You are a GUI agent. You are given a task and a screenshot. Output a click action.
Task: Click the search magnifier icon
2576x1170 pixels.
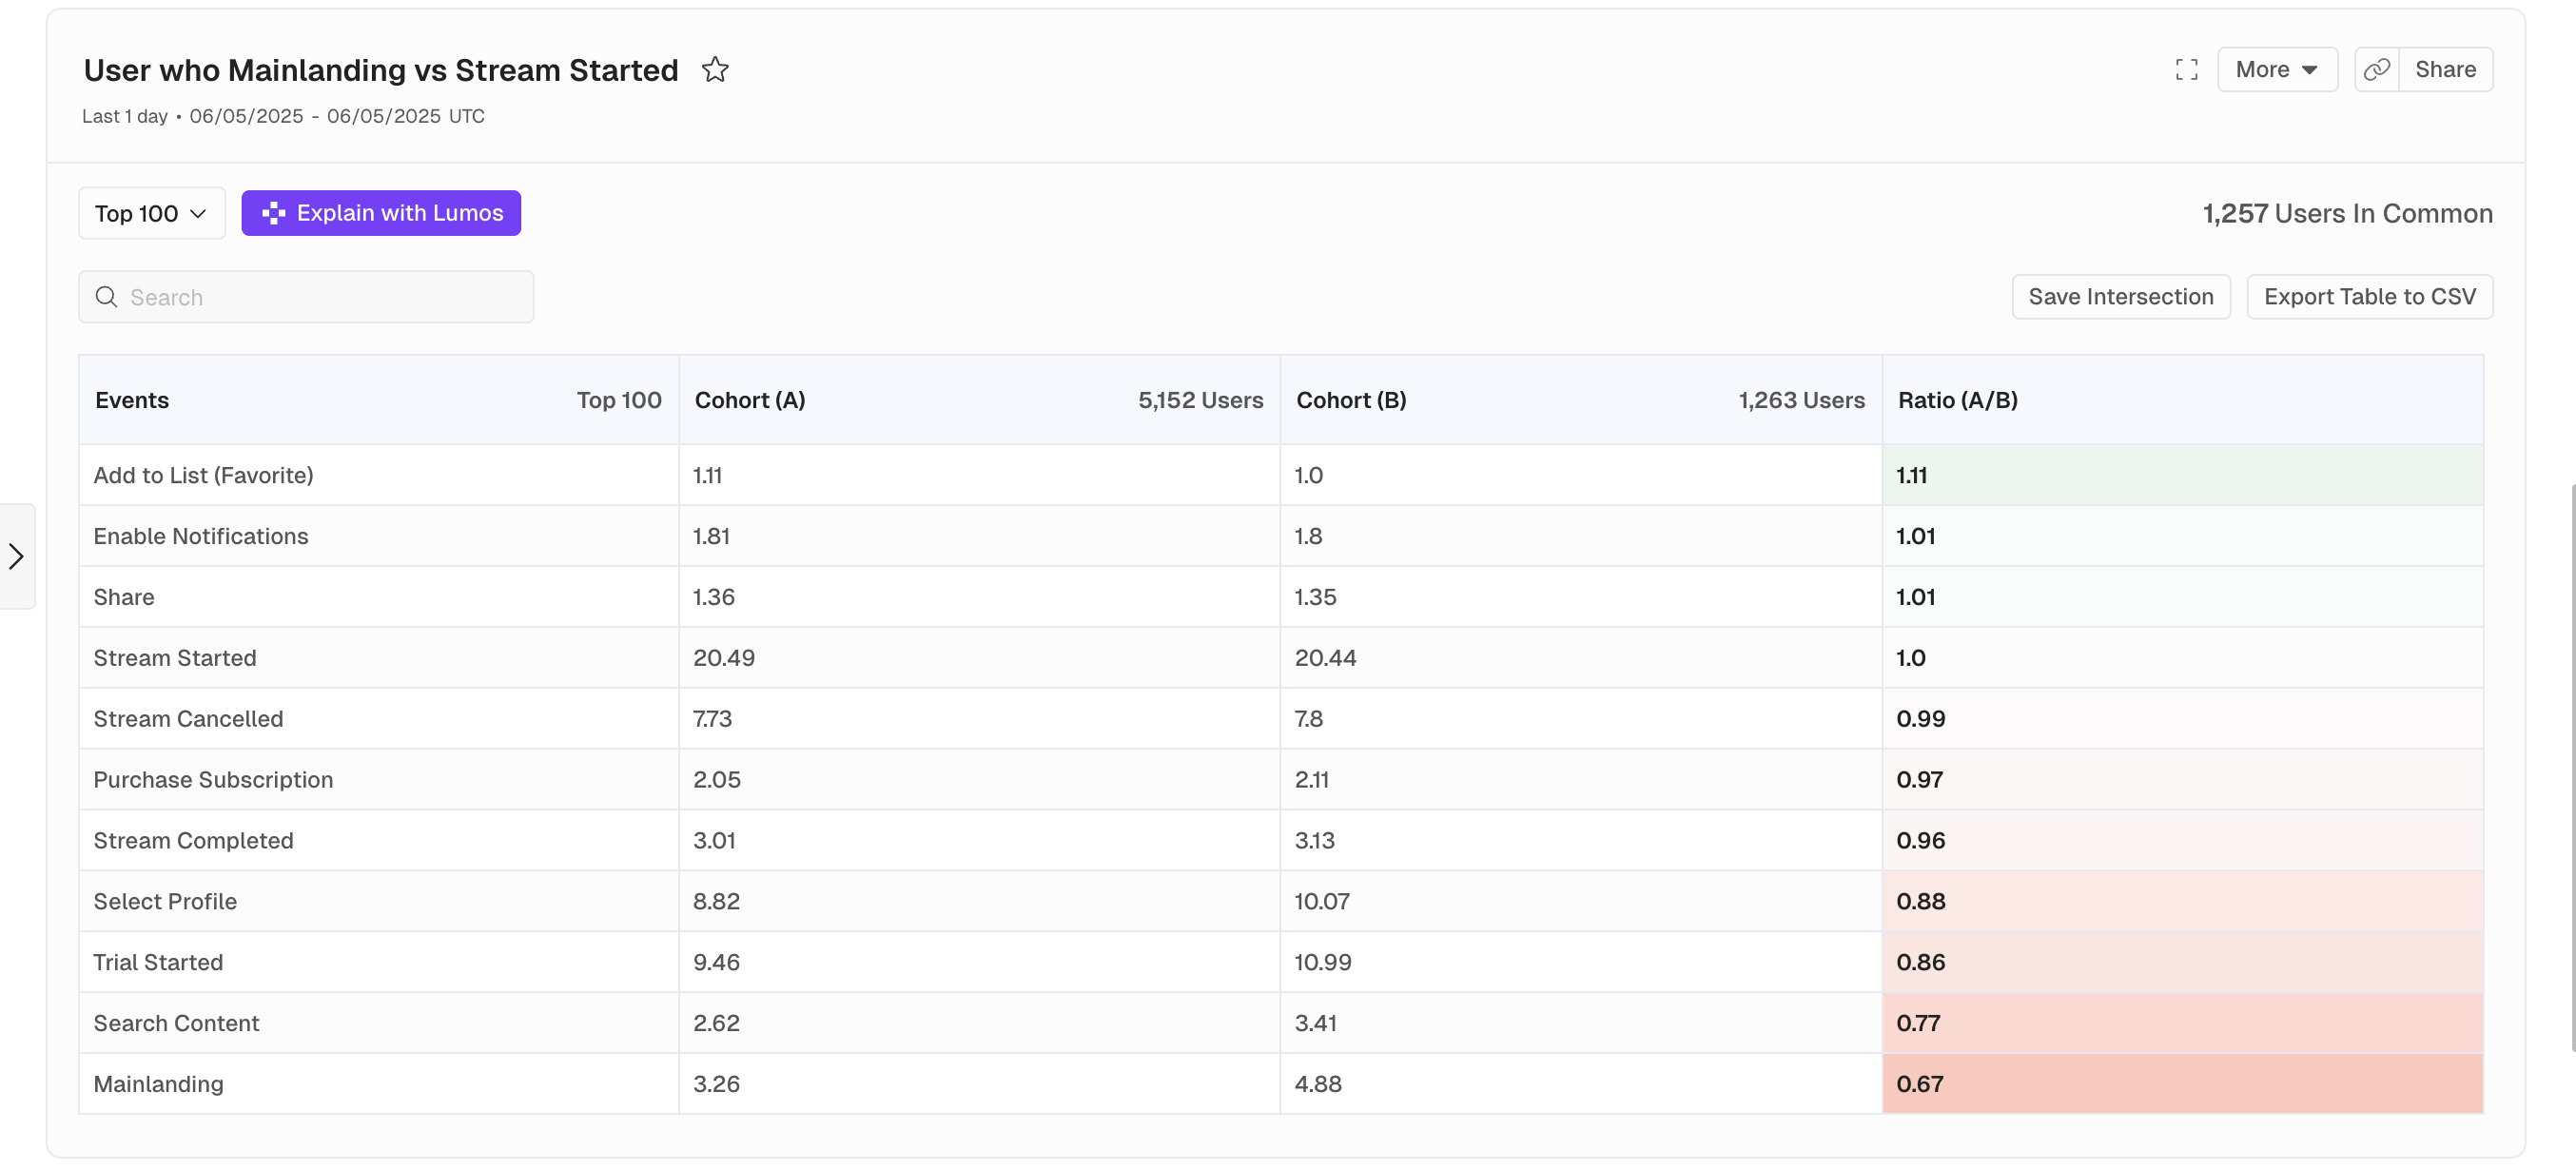click(106, 297)
